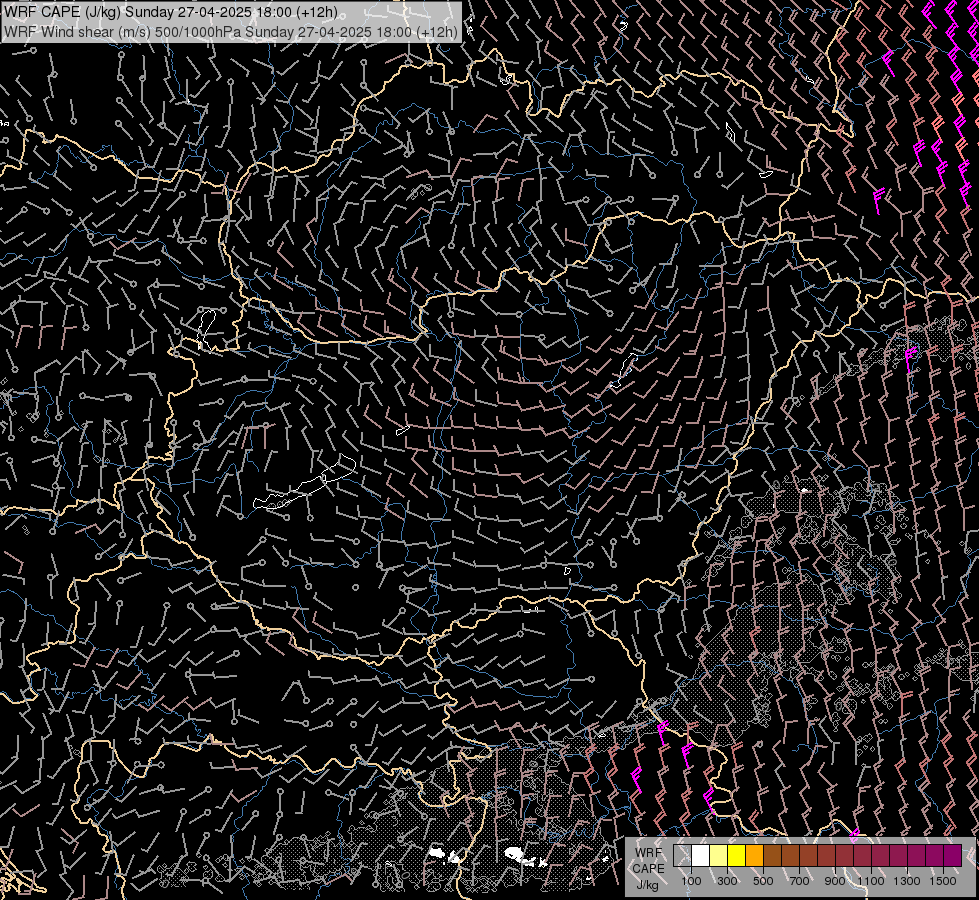The height and width of the screenshot is (900, 979).
Task: Click the 100 legend label
Action: [x=691, y=881]
